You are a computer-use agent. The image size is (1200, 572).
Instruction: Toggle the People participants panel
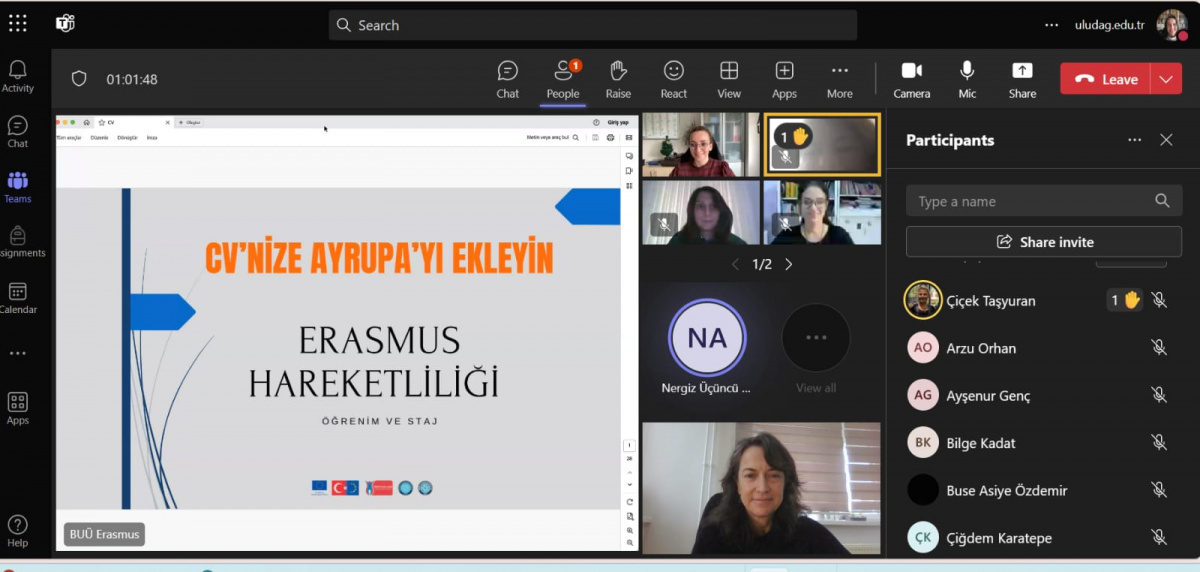point(563,80)
